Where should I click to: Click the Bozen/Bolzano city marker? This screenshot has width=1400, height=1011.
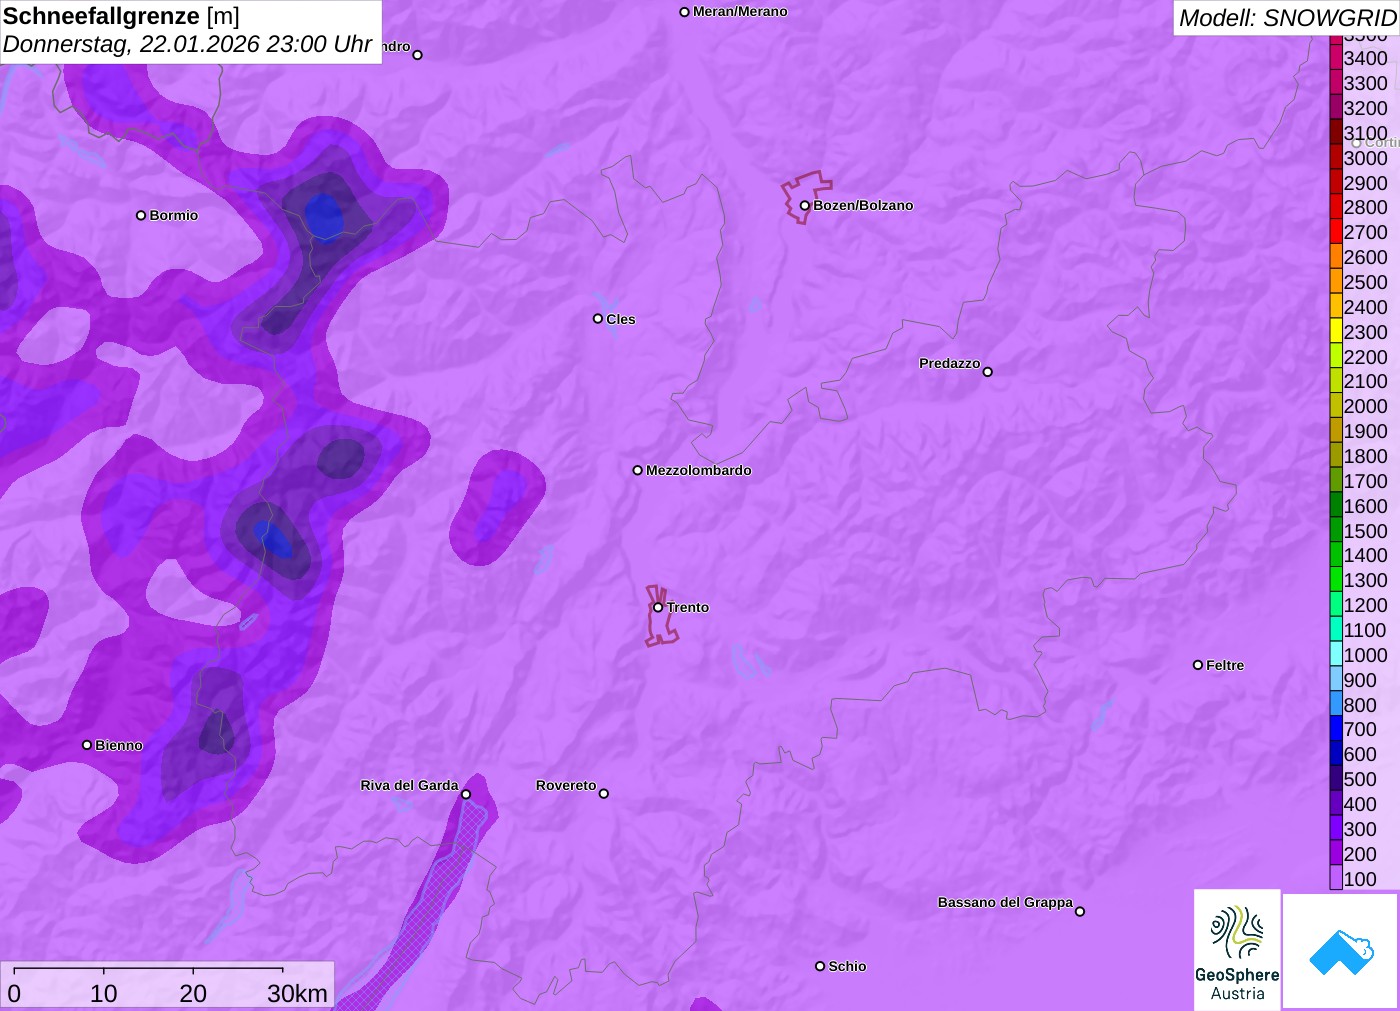[804, 206]
